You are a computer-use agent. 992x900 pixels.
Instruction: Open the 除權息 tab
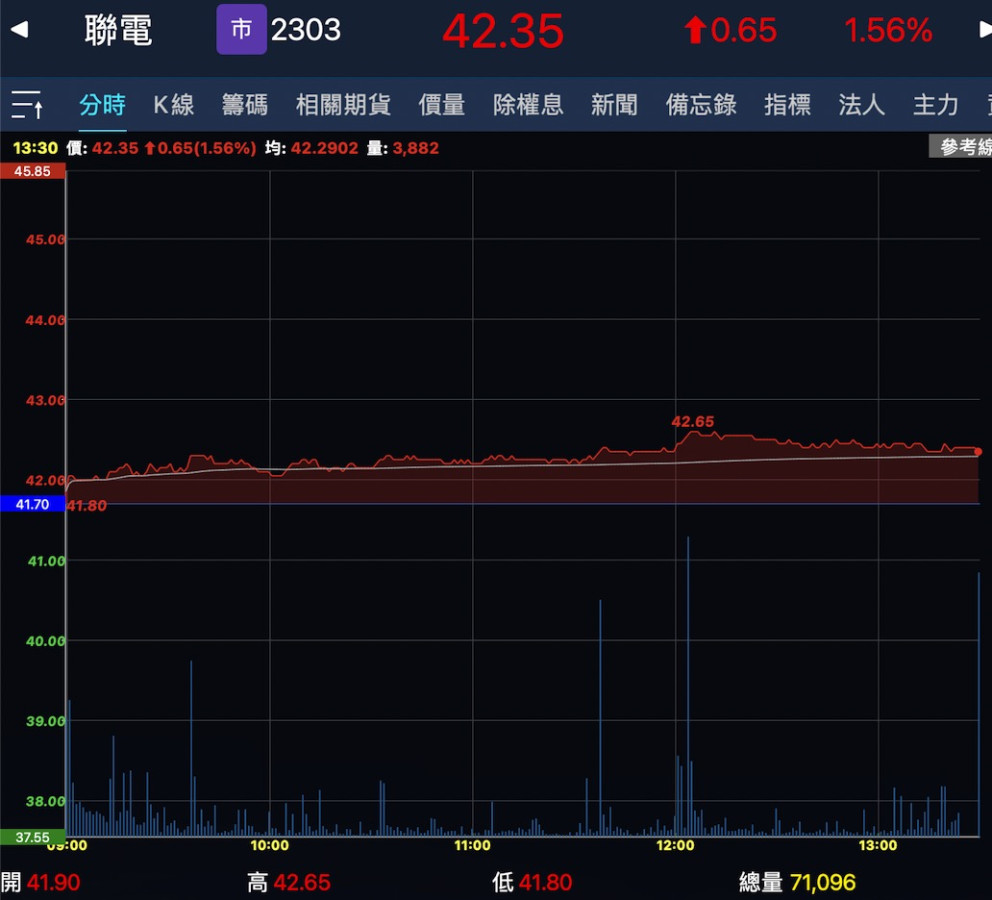pos(528,104)
